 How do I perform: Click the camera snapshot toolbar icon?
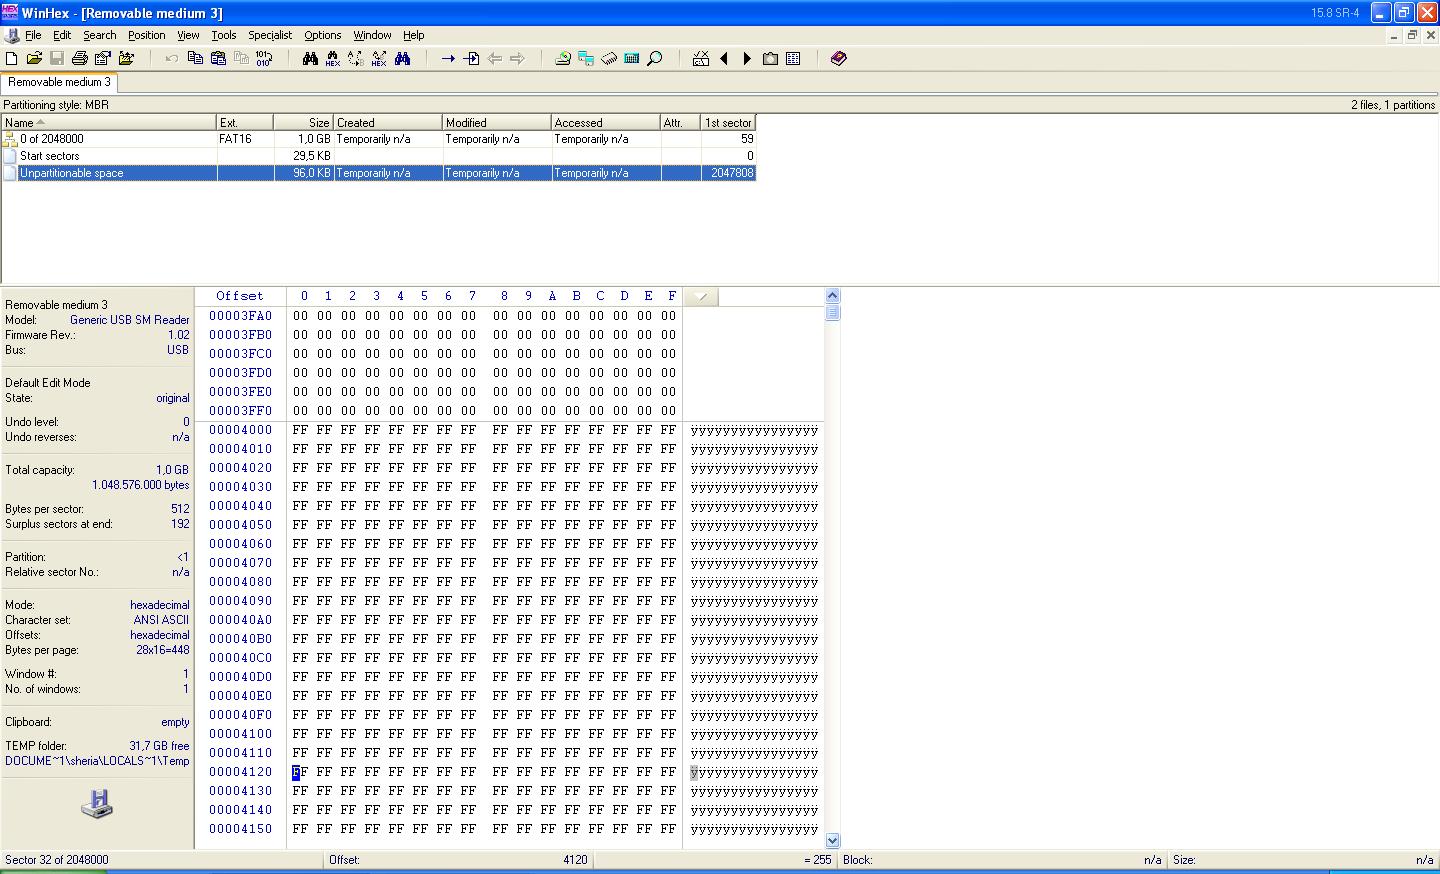[770, 59]
